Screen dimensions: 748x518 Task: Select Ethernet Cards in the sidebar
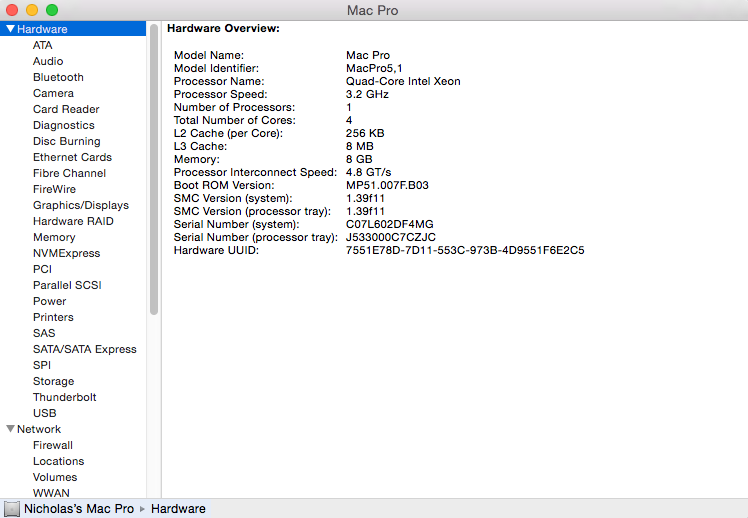point(72,157)
